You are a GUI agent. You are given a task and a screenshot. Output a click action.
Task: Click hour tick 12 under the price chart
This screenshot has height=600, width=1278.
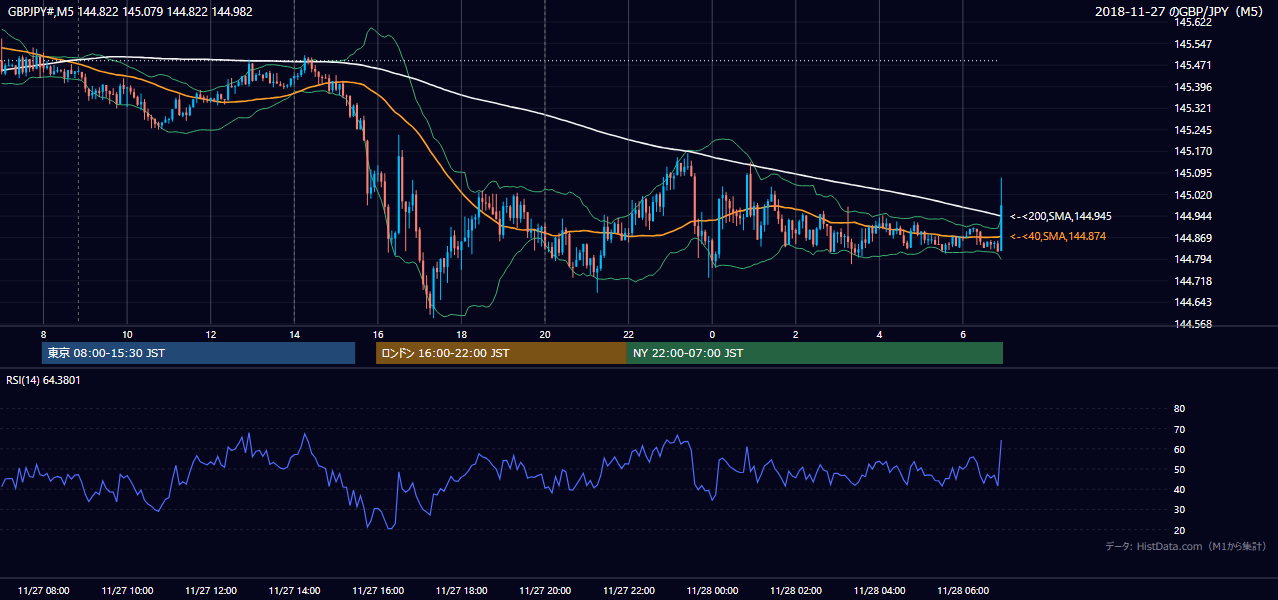pos(211,333)
